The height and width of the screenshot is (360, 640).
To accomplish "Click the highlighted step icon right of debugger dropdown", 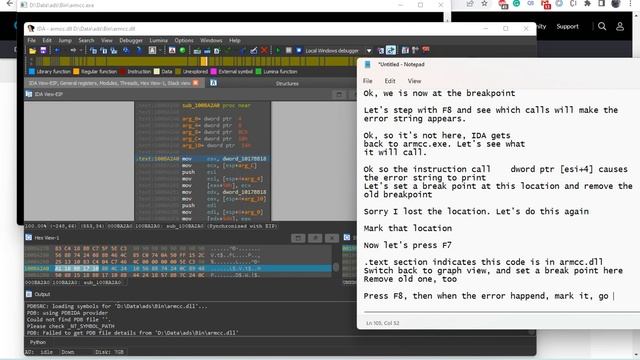I will (391, 50).
